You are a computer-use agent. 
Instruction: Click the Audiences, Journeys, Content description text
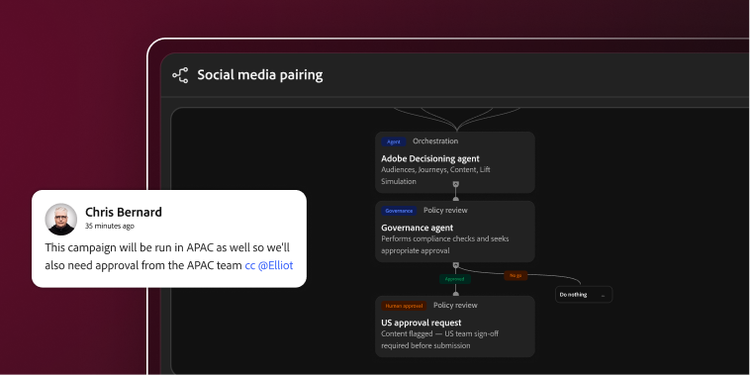(436, 176)
